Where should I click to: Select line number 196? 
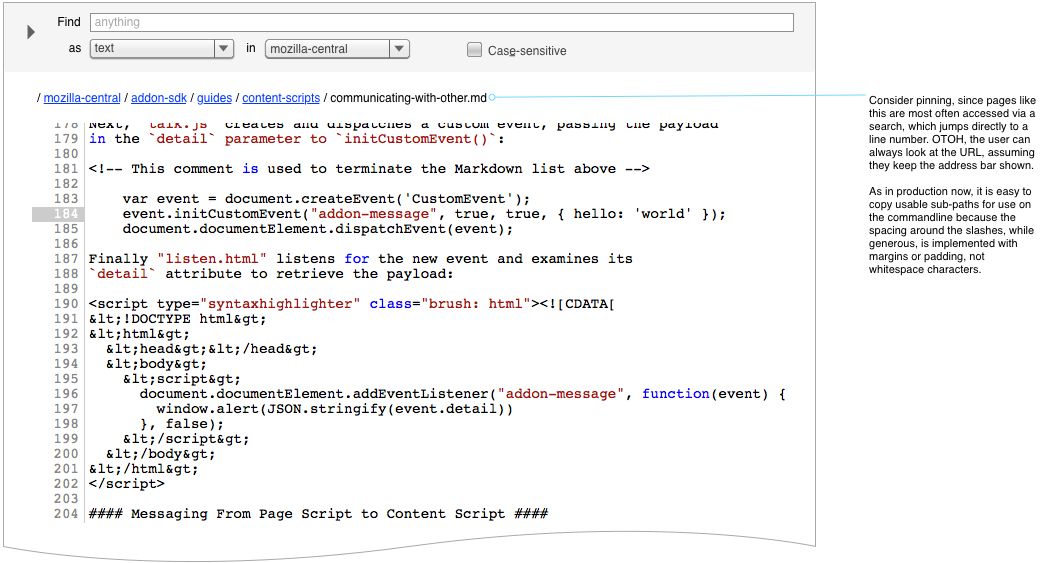pyautogui.click(x=66, y=394)
